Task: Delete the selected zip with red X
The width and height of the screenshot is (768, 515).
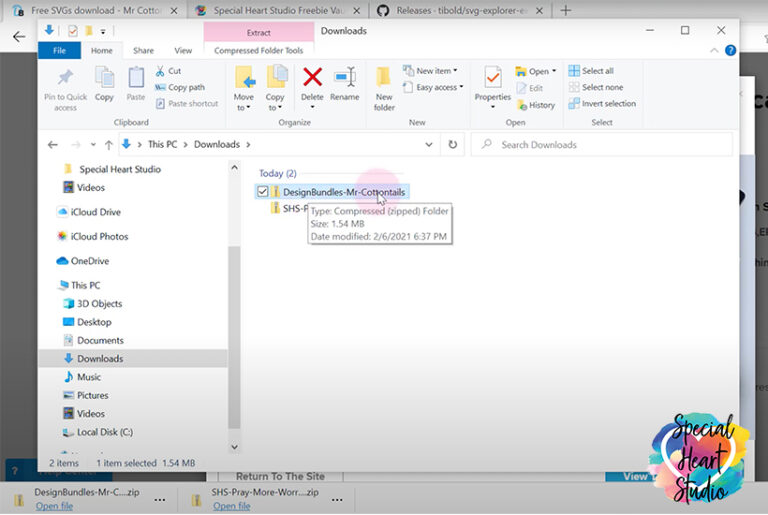Action: click(x=312, y=77)
